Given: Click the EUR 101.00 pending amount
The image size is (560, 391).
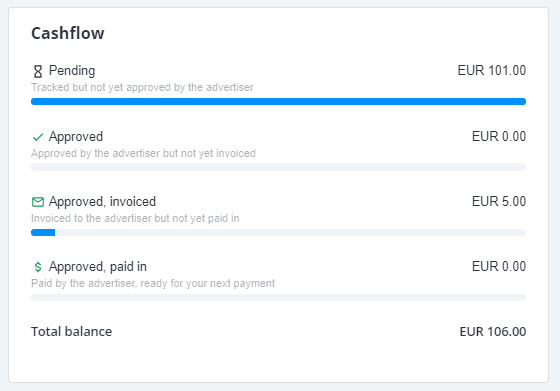Looking at the screenshot, I should pyautogui.click(x=491, y=70).
